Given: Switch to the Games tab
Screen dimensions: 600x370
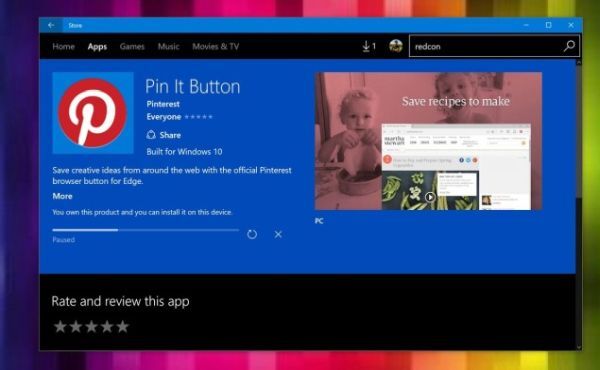Looking at the screenshot, I should 132,47.
